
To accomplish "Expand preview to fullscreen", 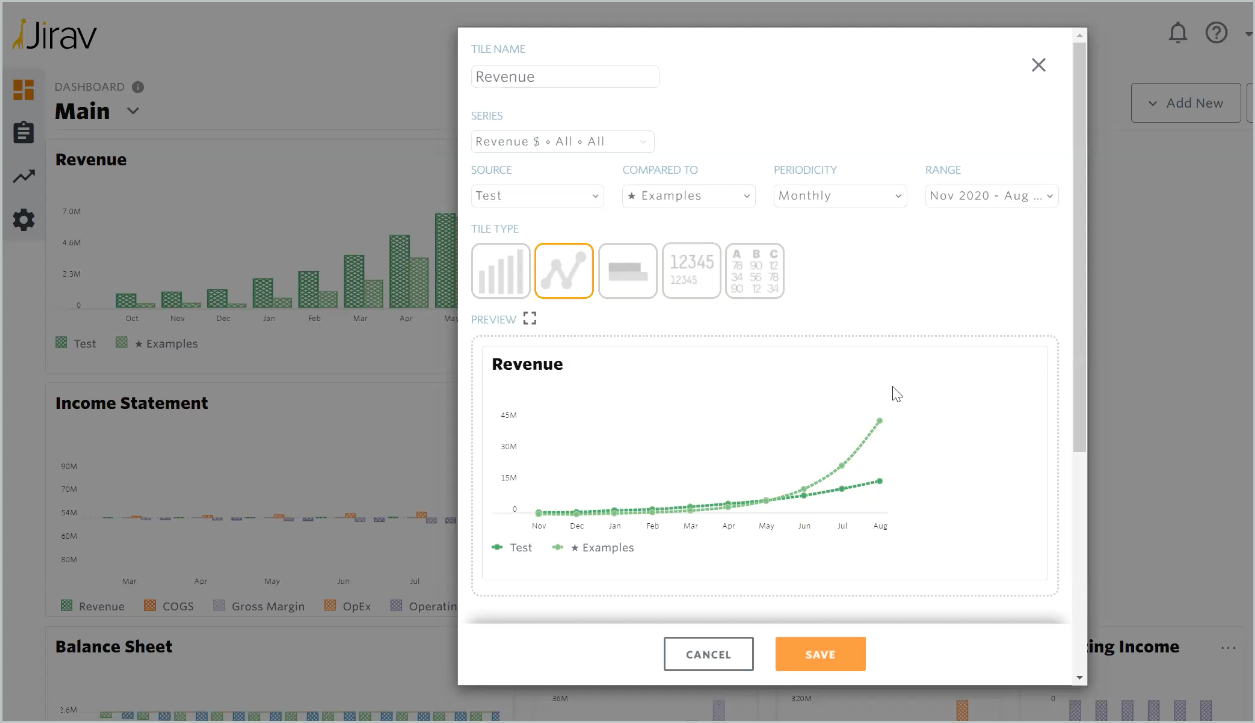I will coord(530,319).
